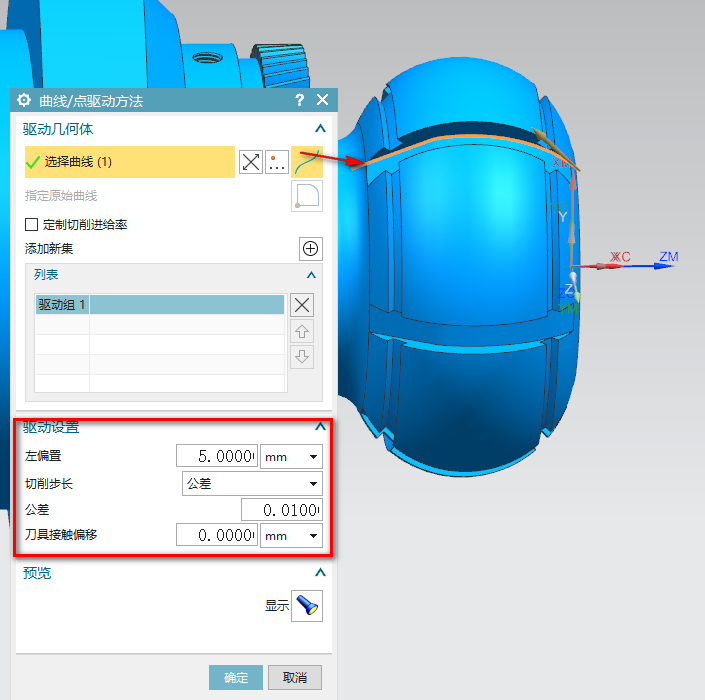
Task: Select 驱动组 1 row in list
Action: click(160, 304)
